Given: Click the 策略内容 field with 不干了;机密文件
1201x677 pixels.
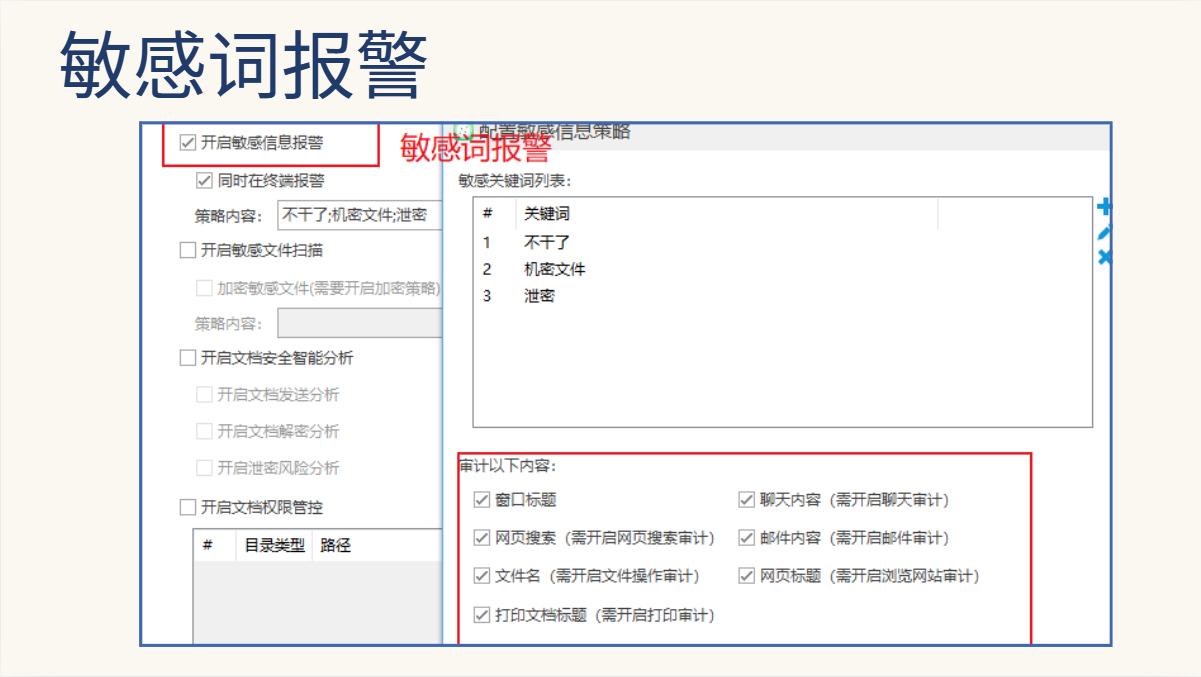Looking at the screenshot, I should coord(358,215).
